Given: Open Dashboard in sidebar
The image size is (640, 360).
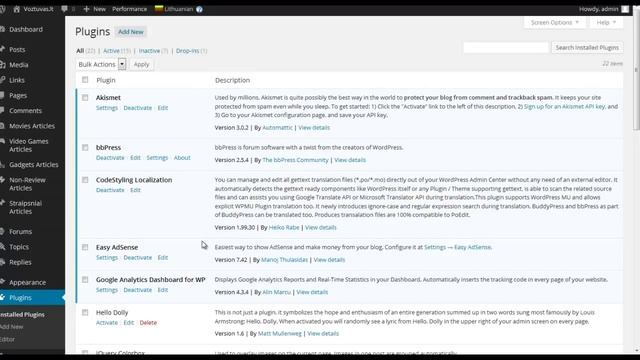Looking at the screenshot, I should coord(26,29).
